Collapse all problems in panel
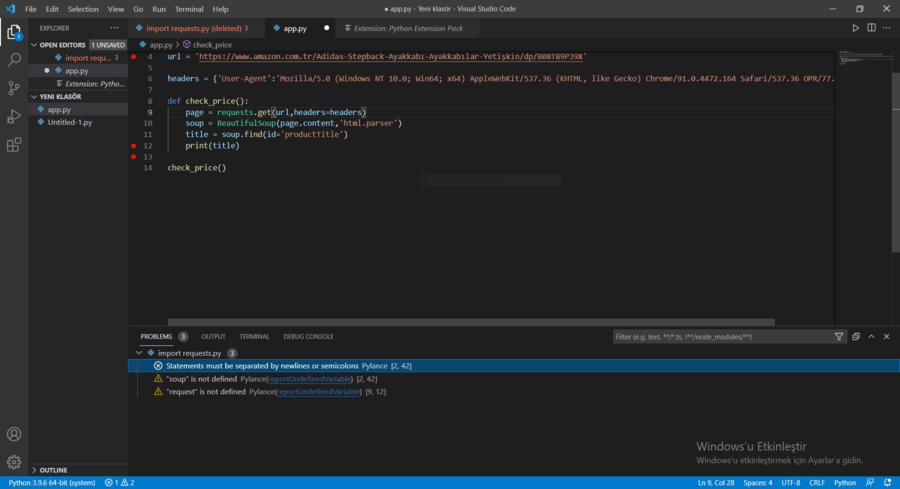This screenshot has width=900, height=489. (x=856, y=337)
